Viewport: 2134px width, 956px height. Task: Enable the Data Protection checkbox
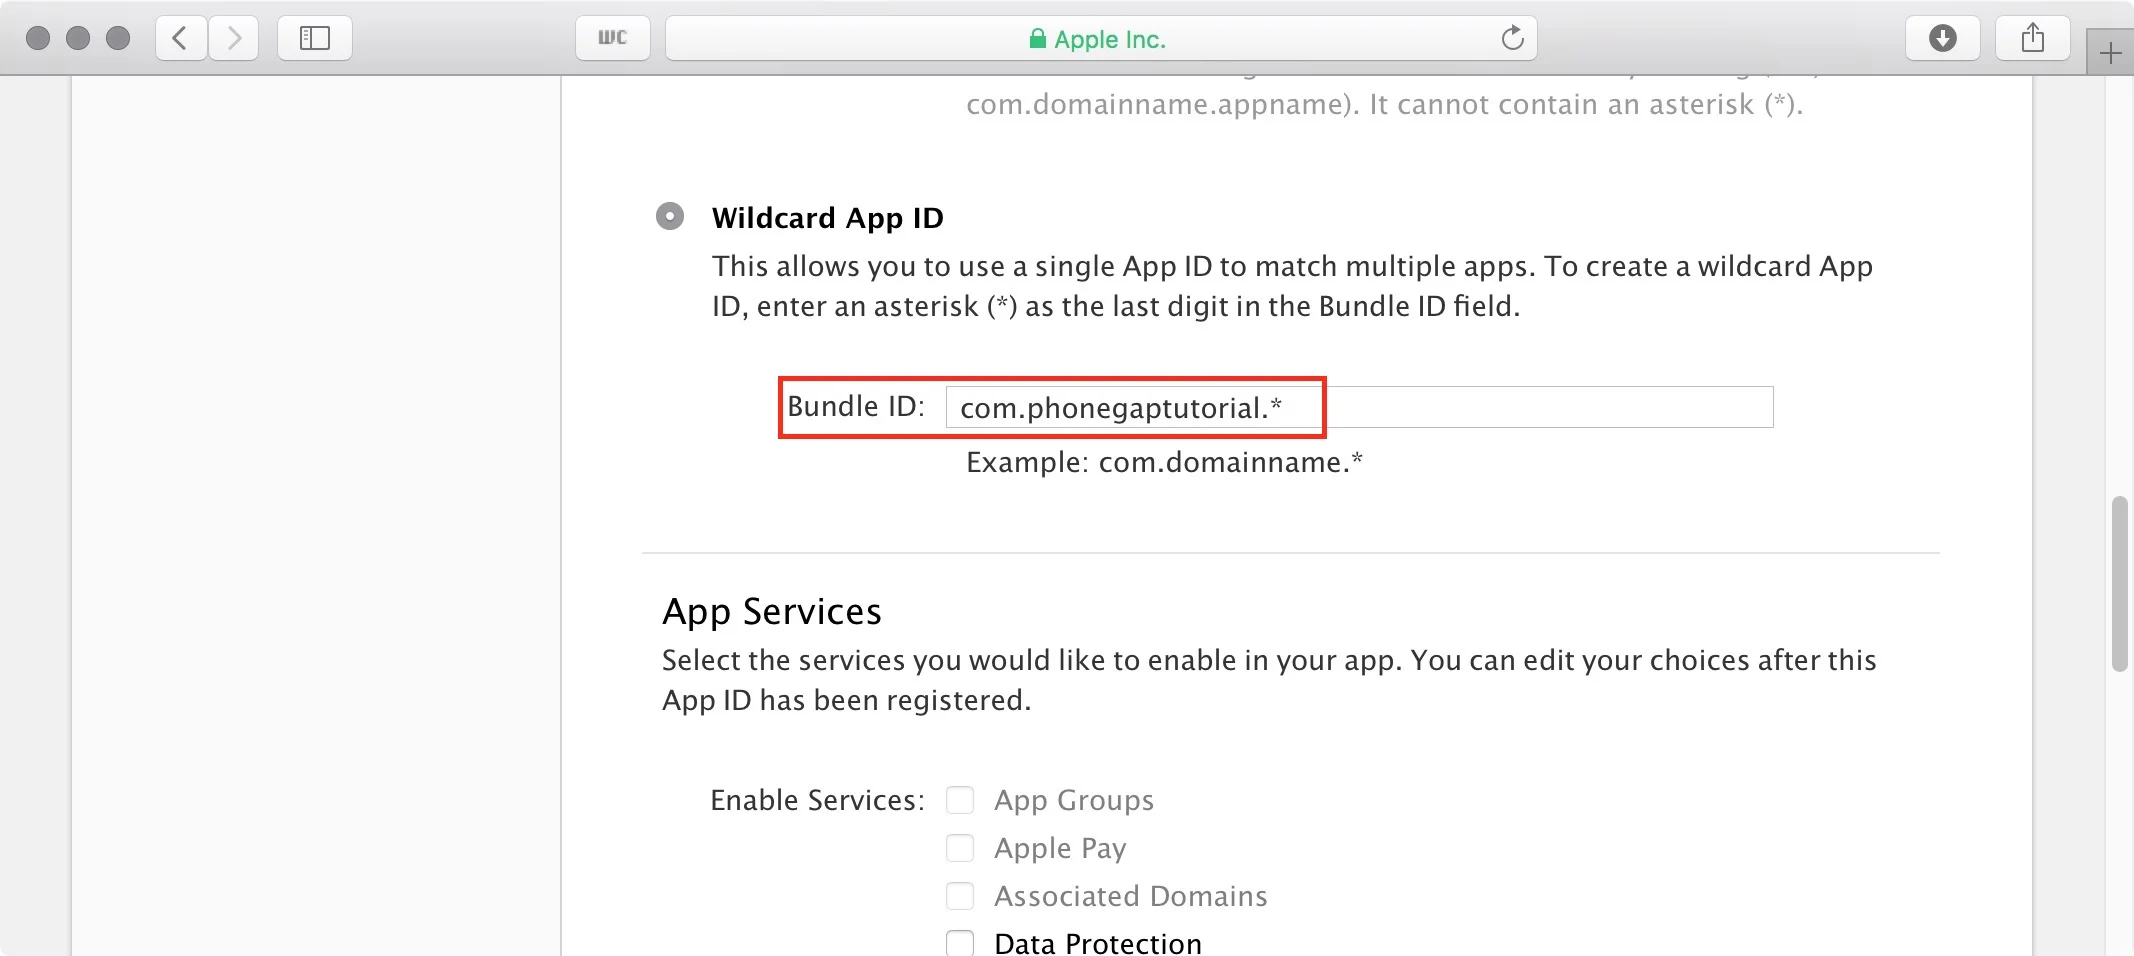(x=960, y=943)
